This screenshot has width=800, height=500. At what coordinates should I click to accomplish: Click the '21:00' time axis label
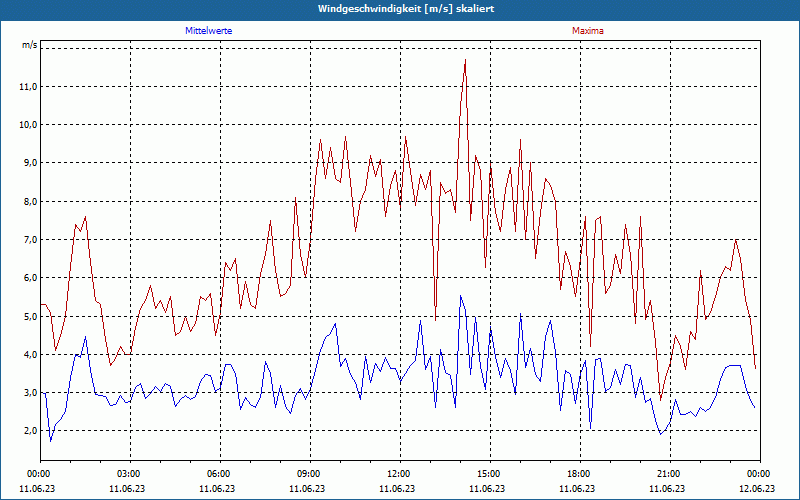click(x=670, y=474)
